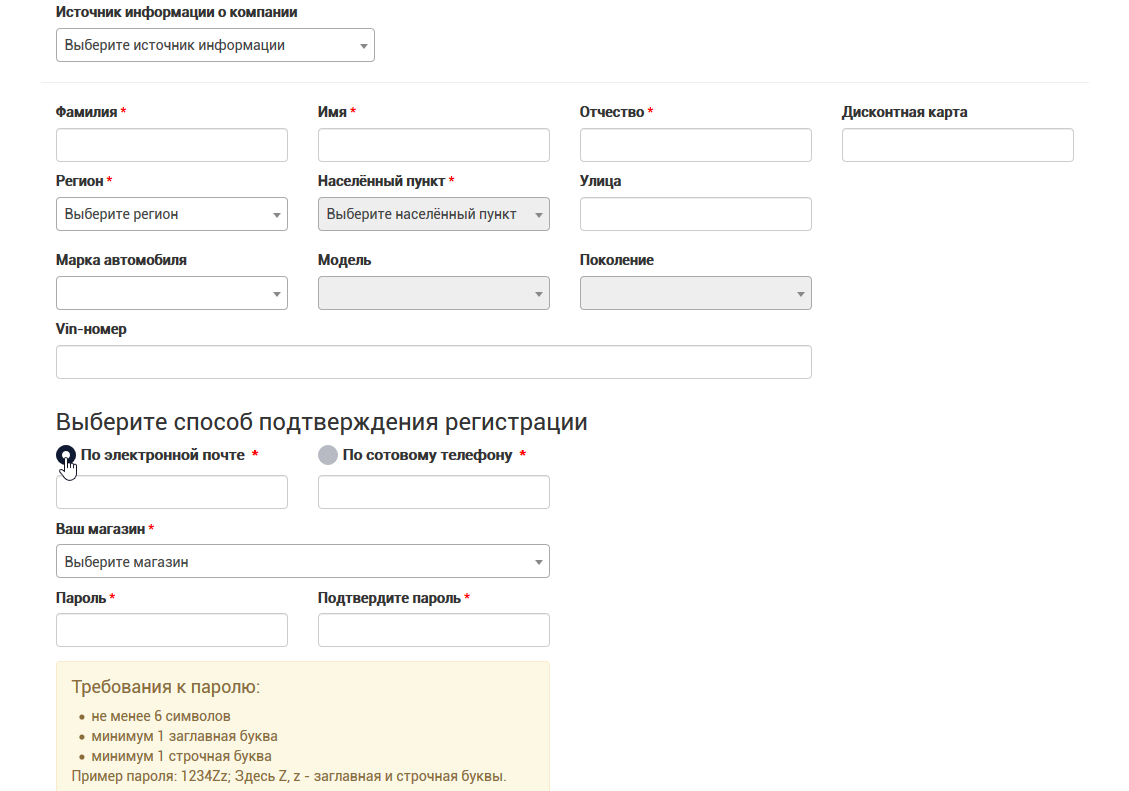Image resolution: width=1129 pixels, height=791 pixels.
Task: Click the Vin-номер input field
Action: pyautogui.click(x=433, y=362)
